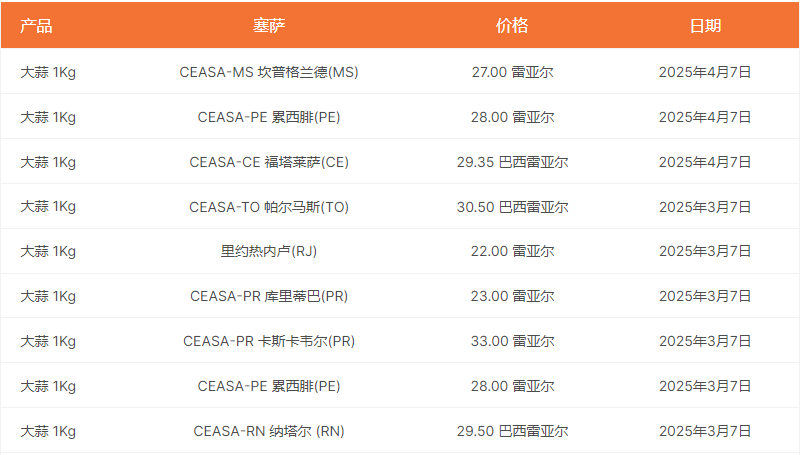Click the 日期 column header
Screen dimensions: 802x455
click(705, 26)
